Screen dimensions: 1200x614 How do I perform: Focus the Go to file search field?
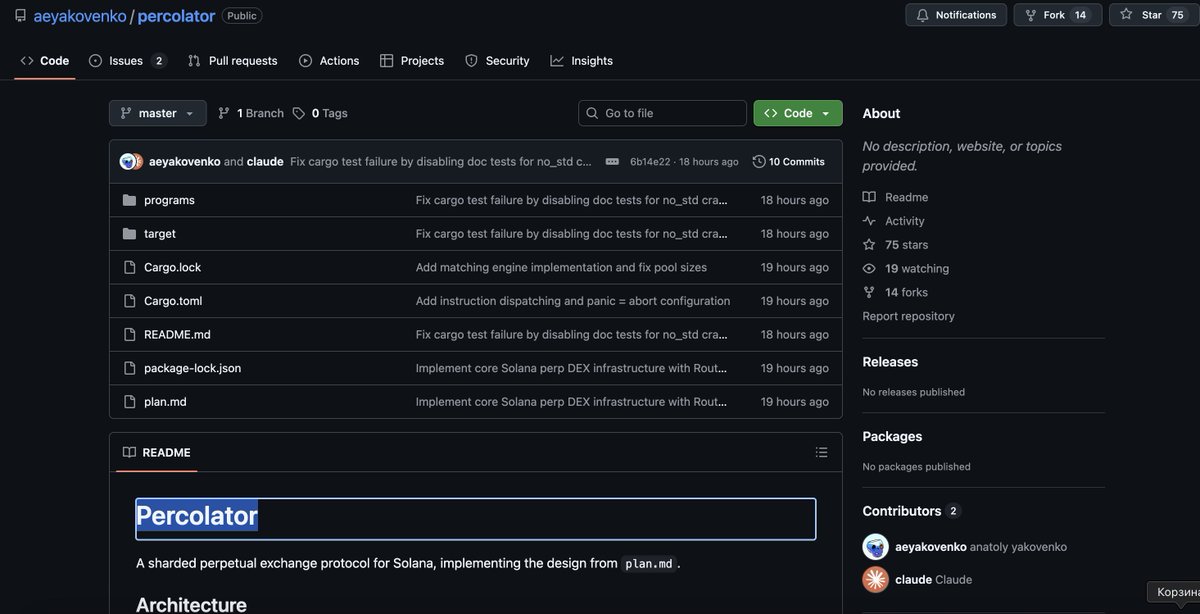coord(662,113)
